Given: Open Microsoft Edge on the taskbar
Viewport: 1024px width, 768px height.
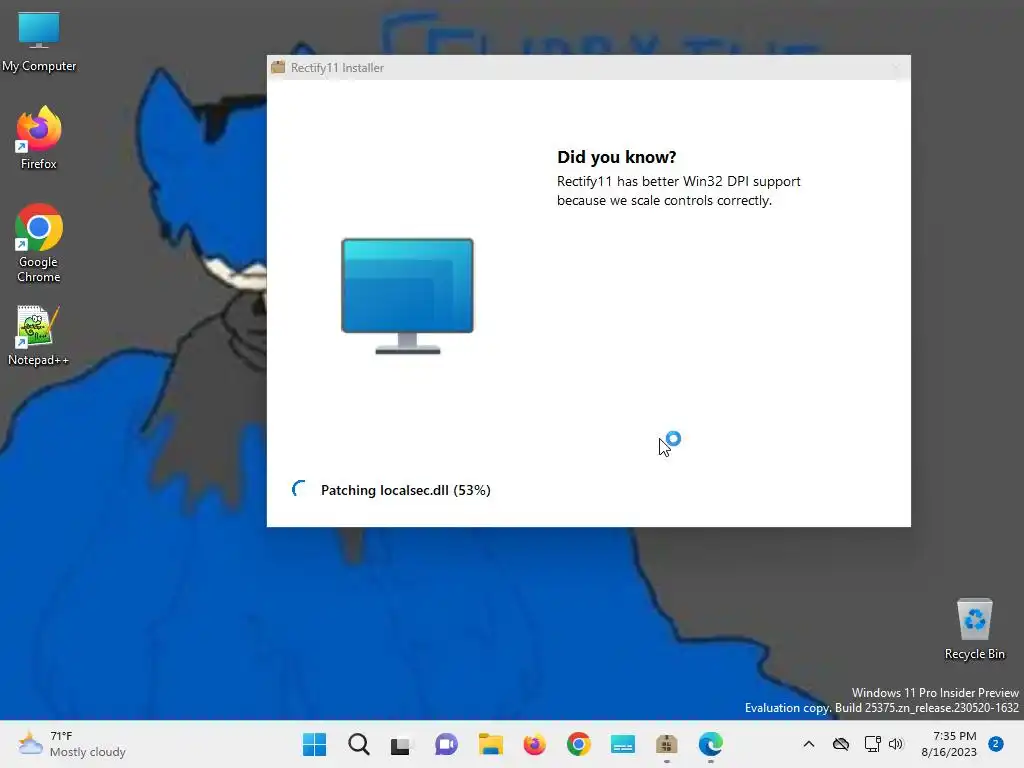Looking at the screenshot, I should pos(711,744).
